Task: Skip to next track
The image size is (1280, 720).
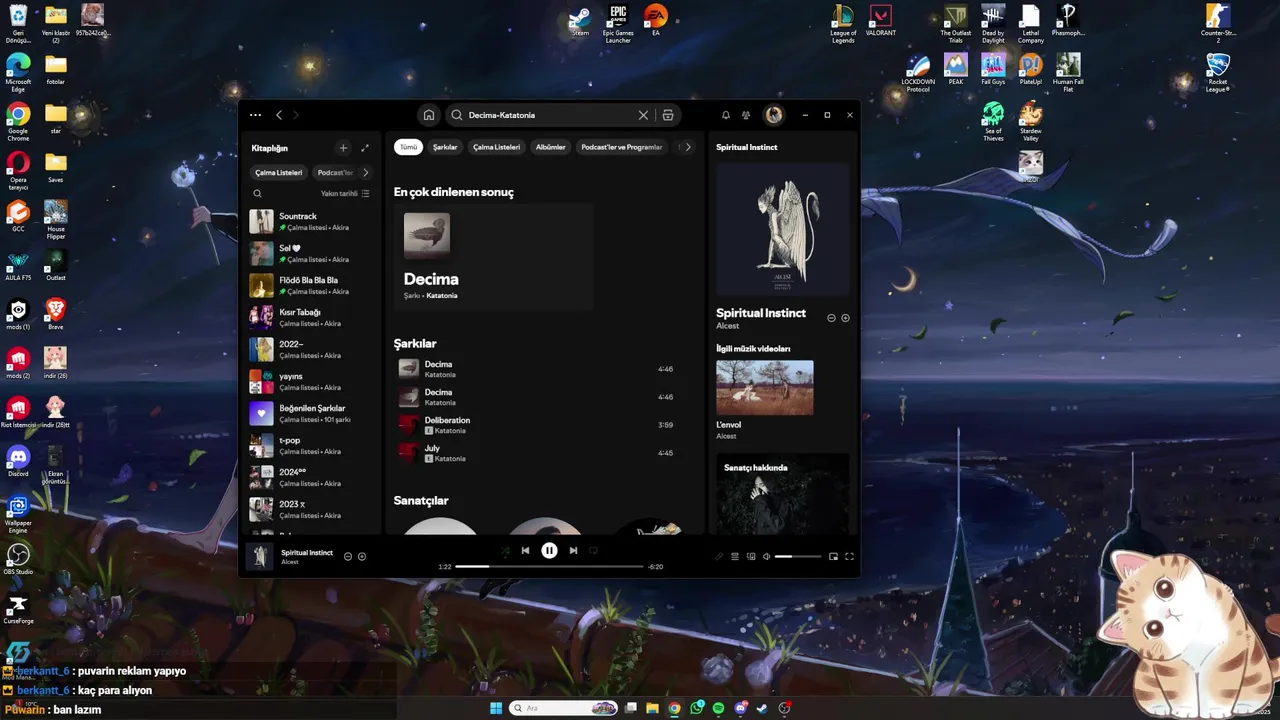Action: (573, 550)
